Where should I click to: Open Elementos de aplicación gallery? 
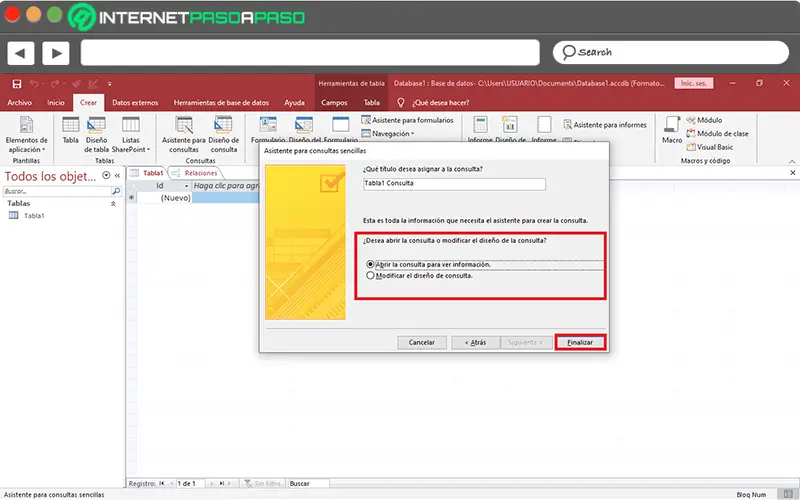coord(27,134)
